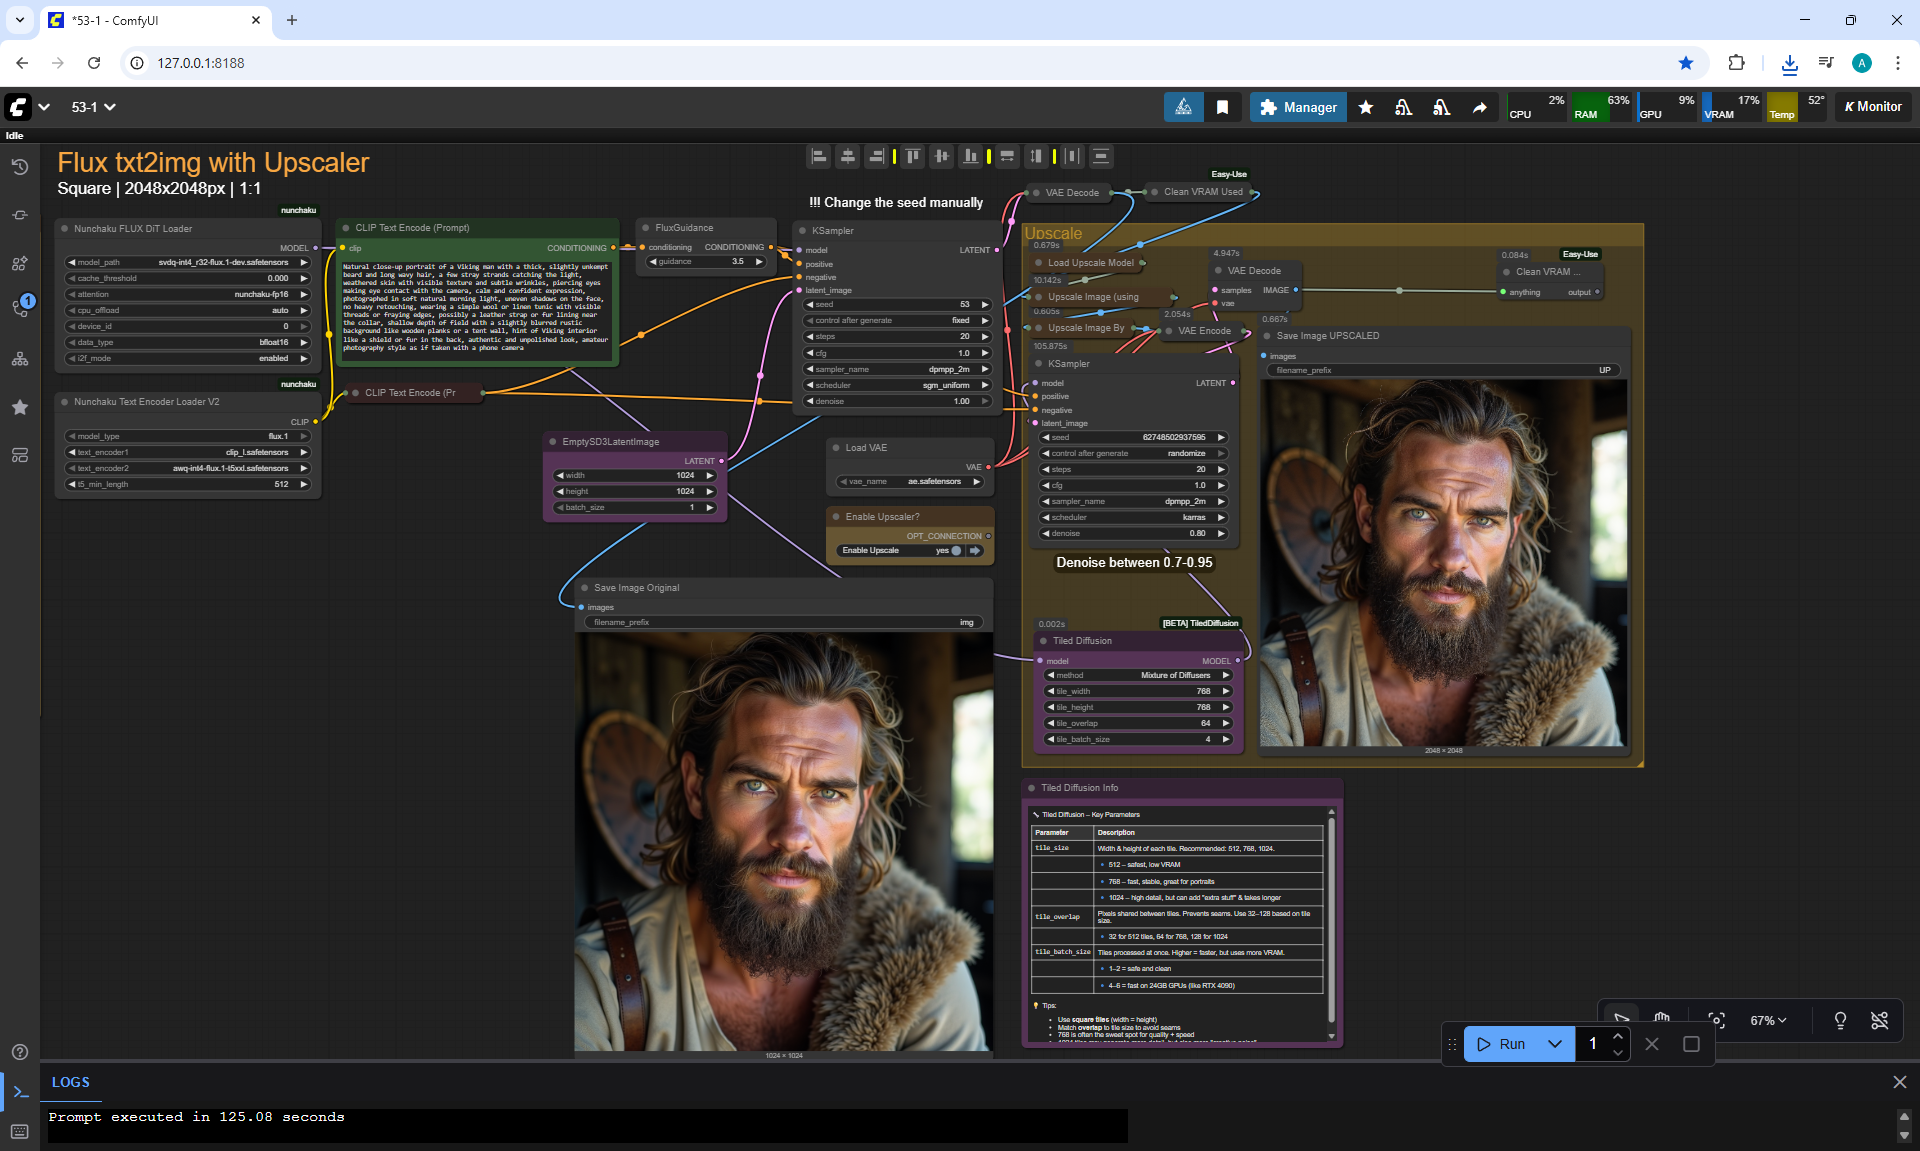1920x1151 pixels.
Task: Click the lightbulb focus mode icon
Action: pyautogui.click(x=1839, y=1020)
